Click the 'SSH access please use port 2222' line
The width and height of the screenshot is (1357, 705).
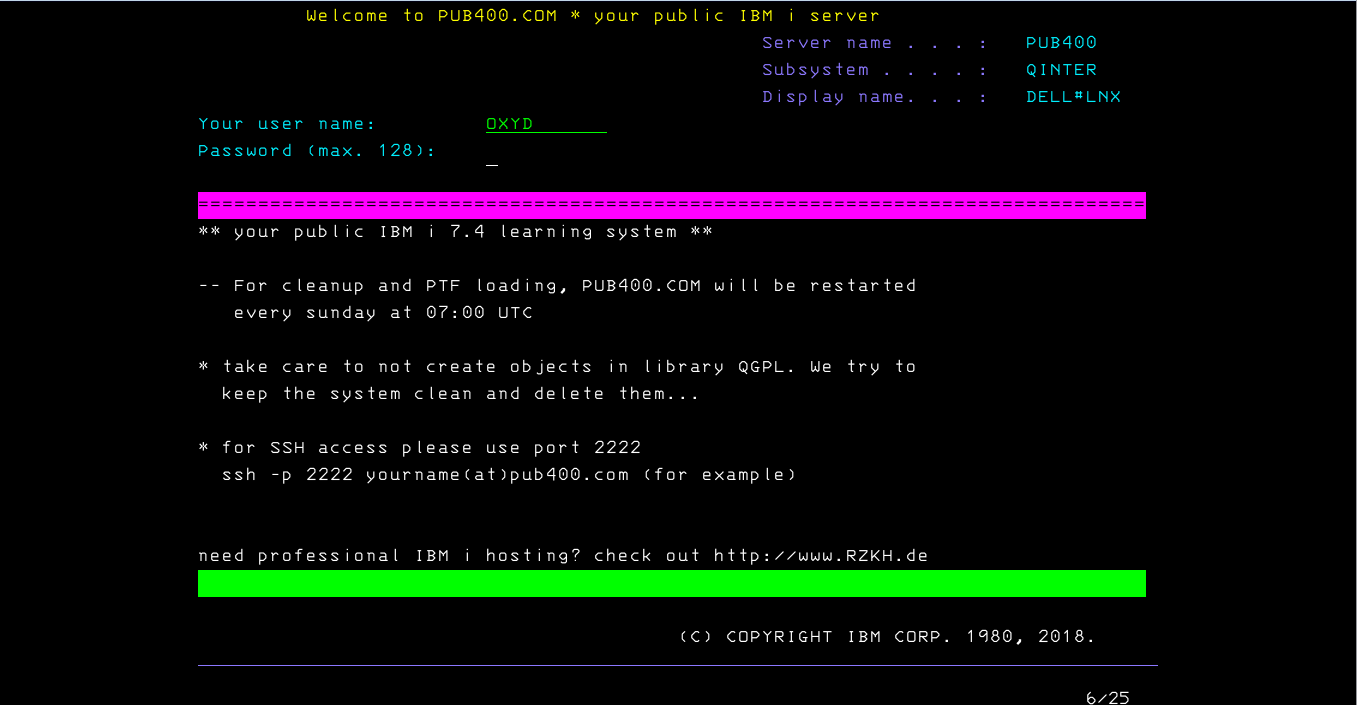click(x=419, y=448)
